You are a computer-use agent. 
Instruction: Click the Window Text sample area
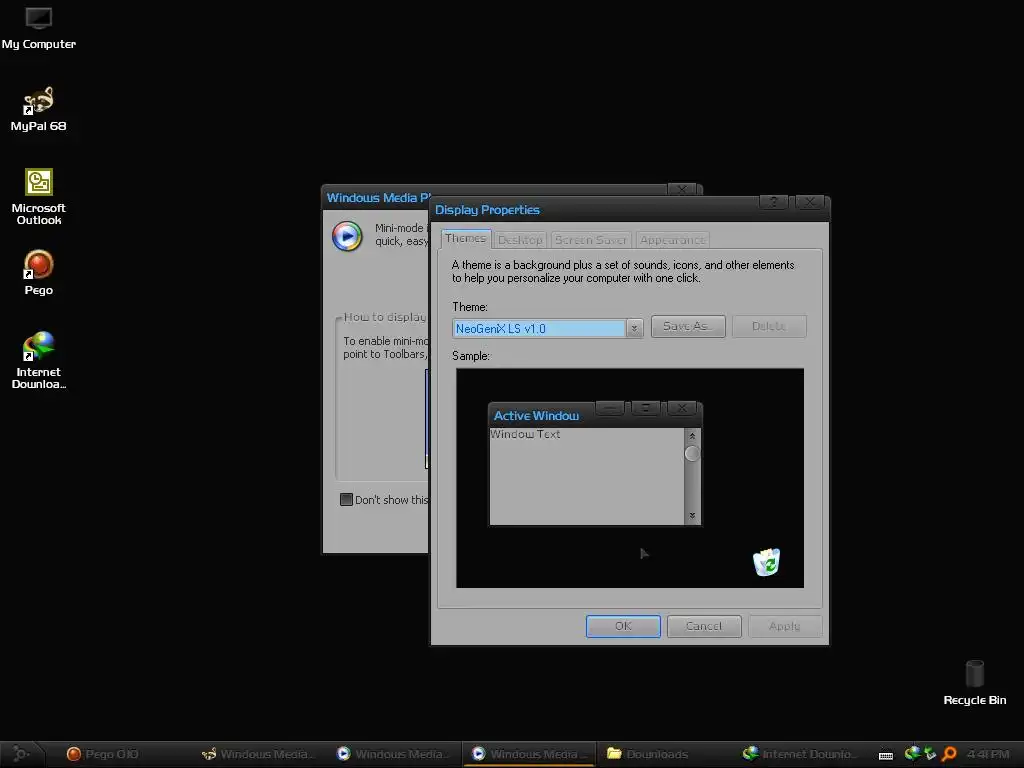click(x=525, y=434)
